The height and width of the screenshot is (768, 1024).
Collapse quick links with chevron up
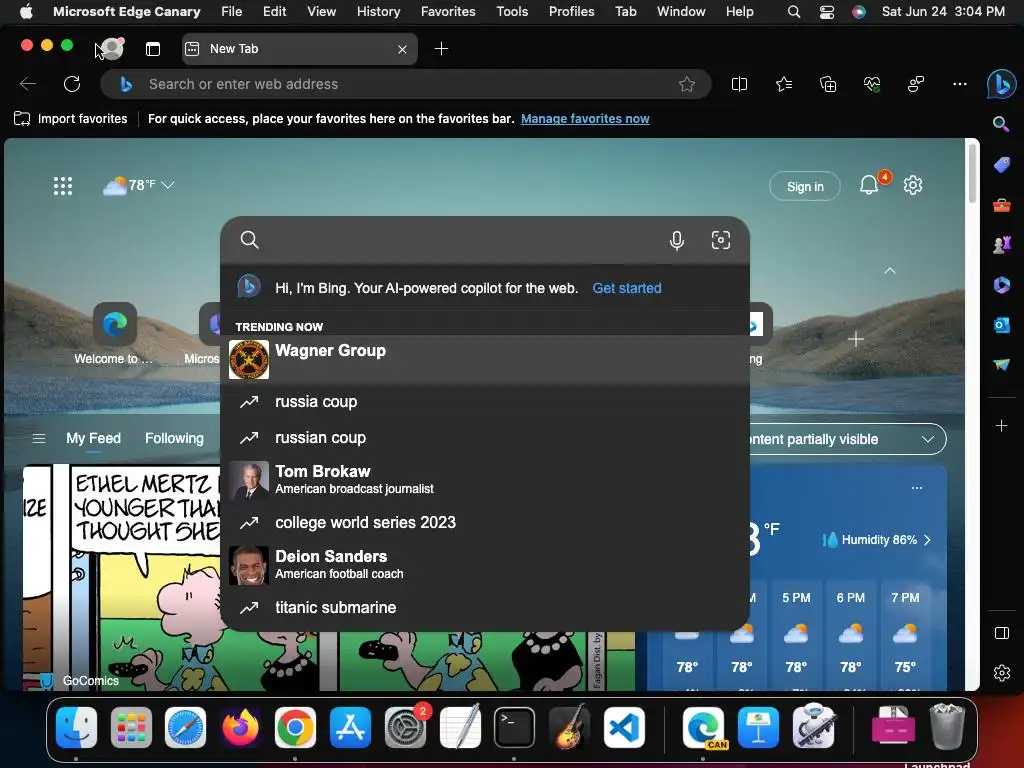point(889,270)
